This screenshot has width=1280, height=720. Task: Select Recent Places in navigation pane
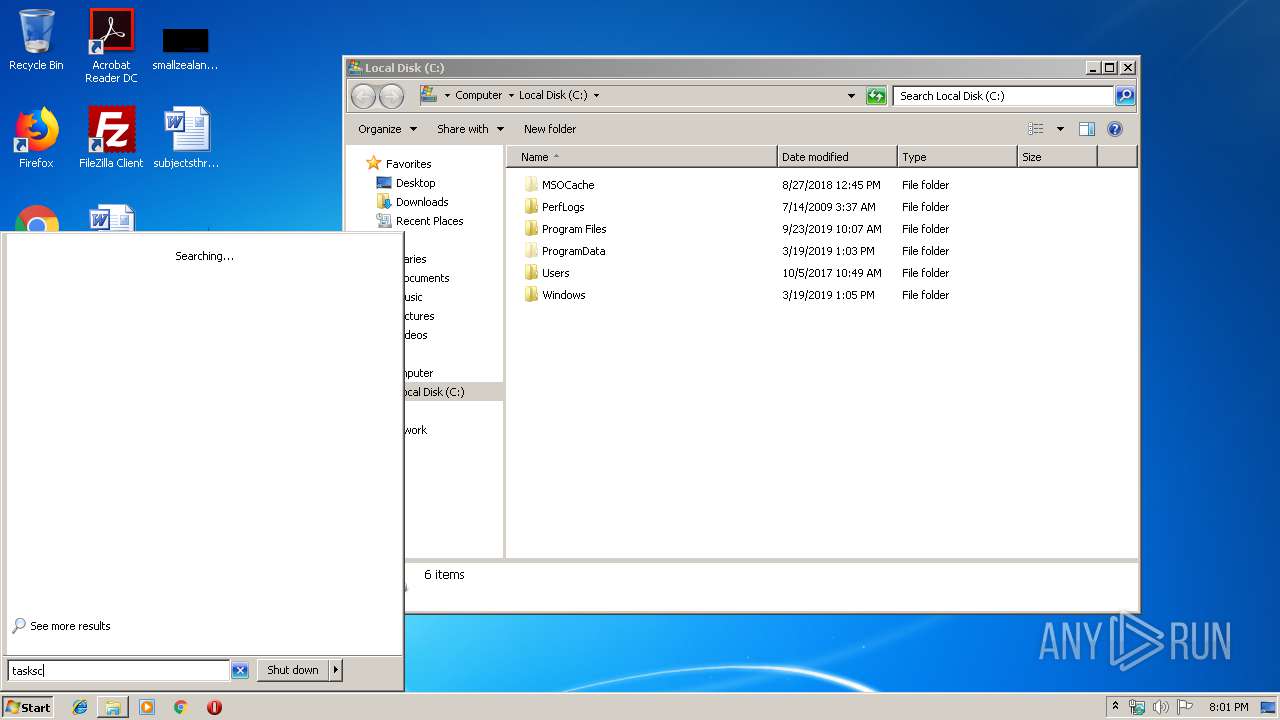click(x=429, y=221)
